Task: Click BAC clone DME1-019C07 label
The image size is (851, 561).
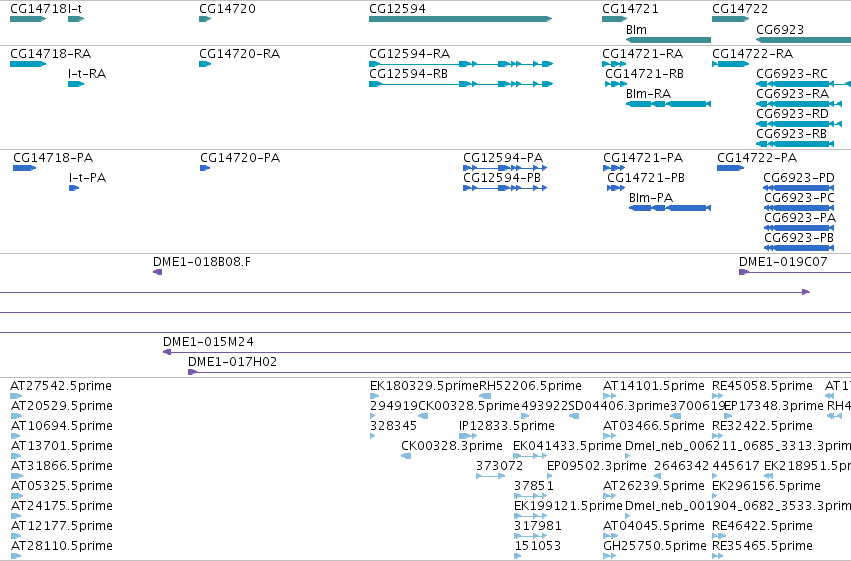Action: click(783, 262)
